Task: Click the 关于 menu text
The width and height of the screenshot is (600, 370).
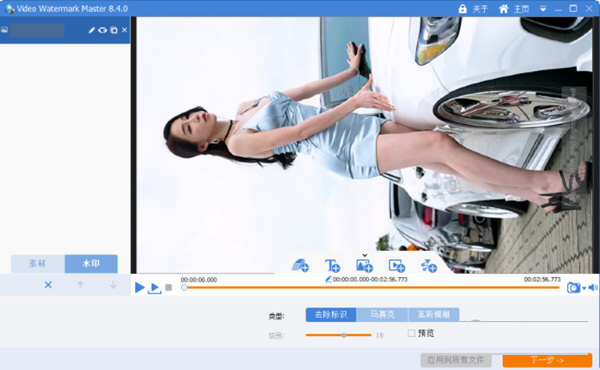Action: click(480, 9)
